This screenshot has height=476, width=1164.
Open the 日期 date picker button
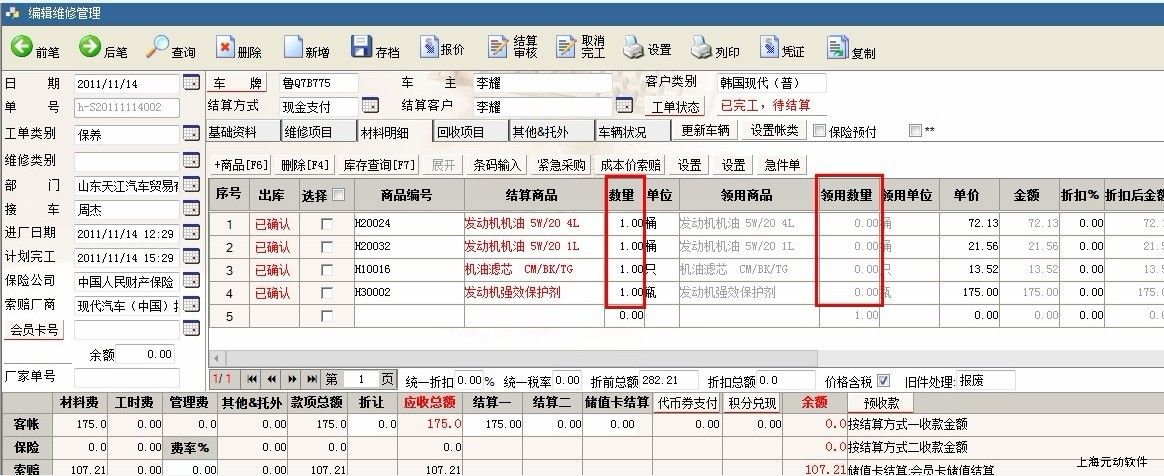click(191, 82)
